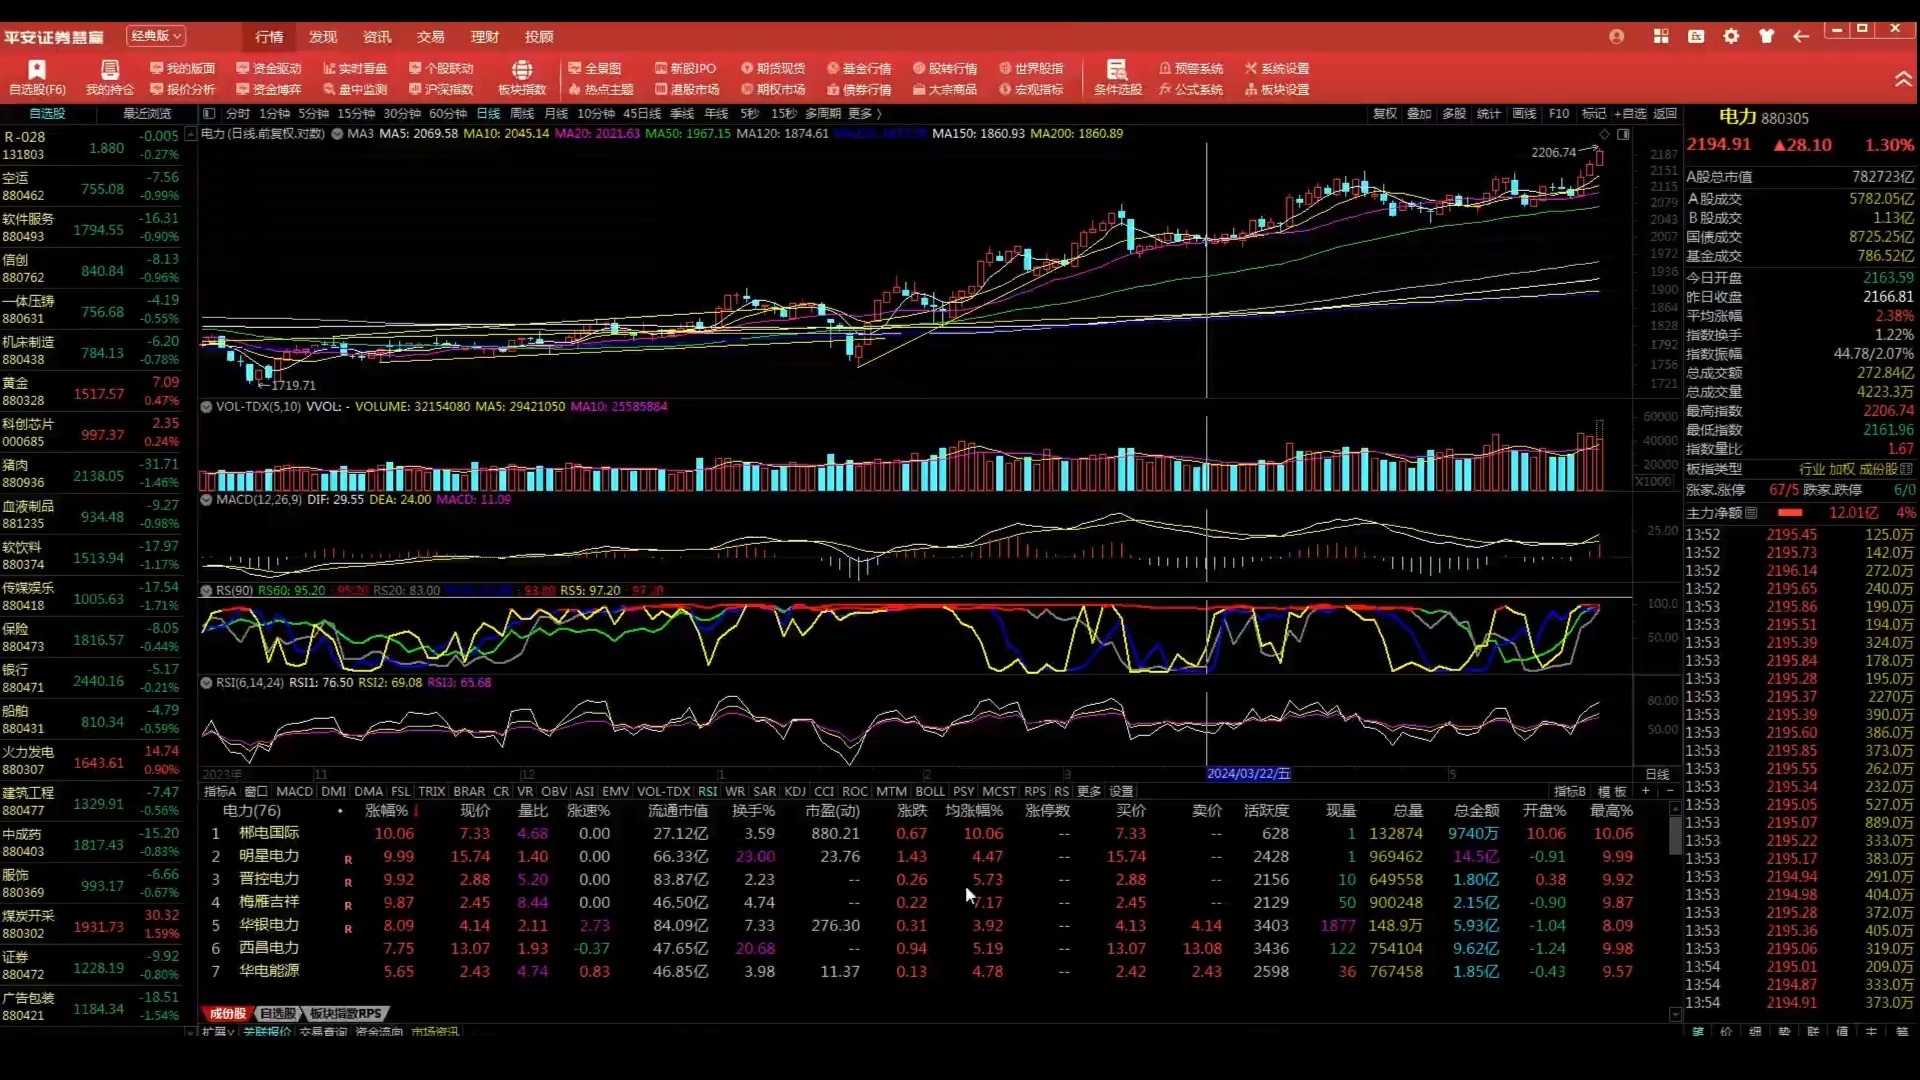Toggle RS(90) indicator circle marker
Screen dimensions: 1920x1080
(x=206, y=591)
